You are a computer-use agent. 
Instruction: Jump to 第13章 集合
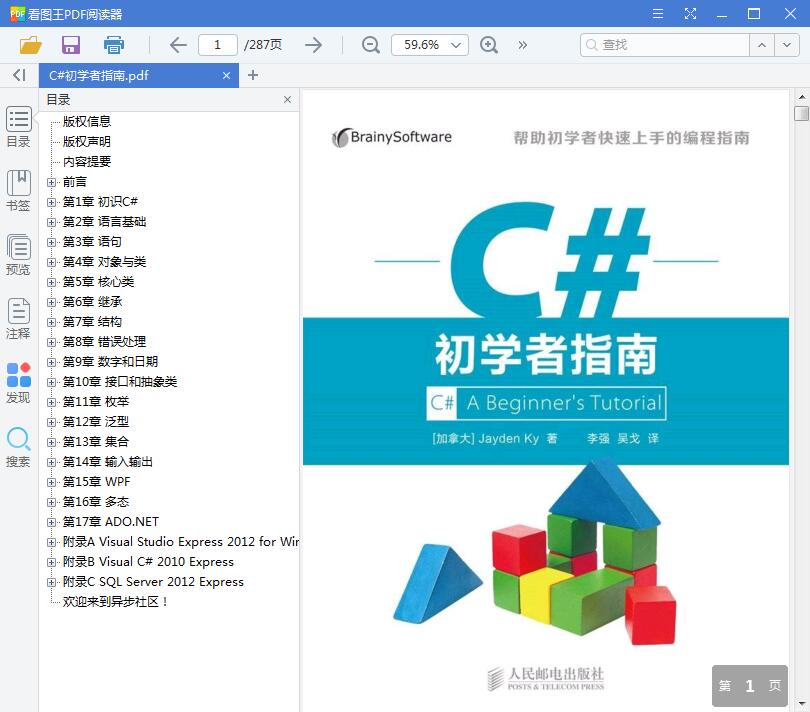(96, 442)
